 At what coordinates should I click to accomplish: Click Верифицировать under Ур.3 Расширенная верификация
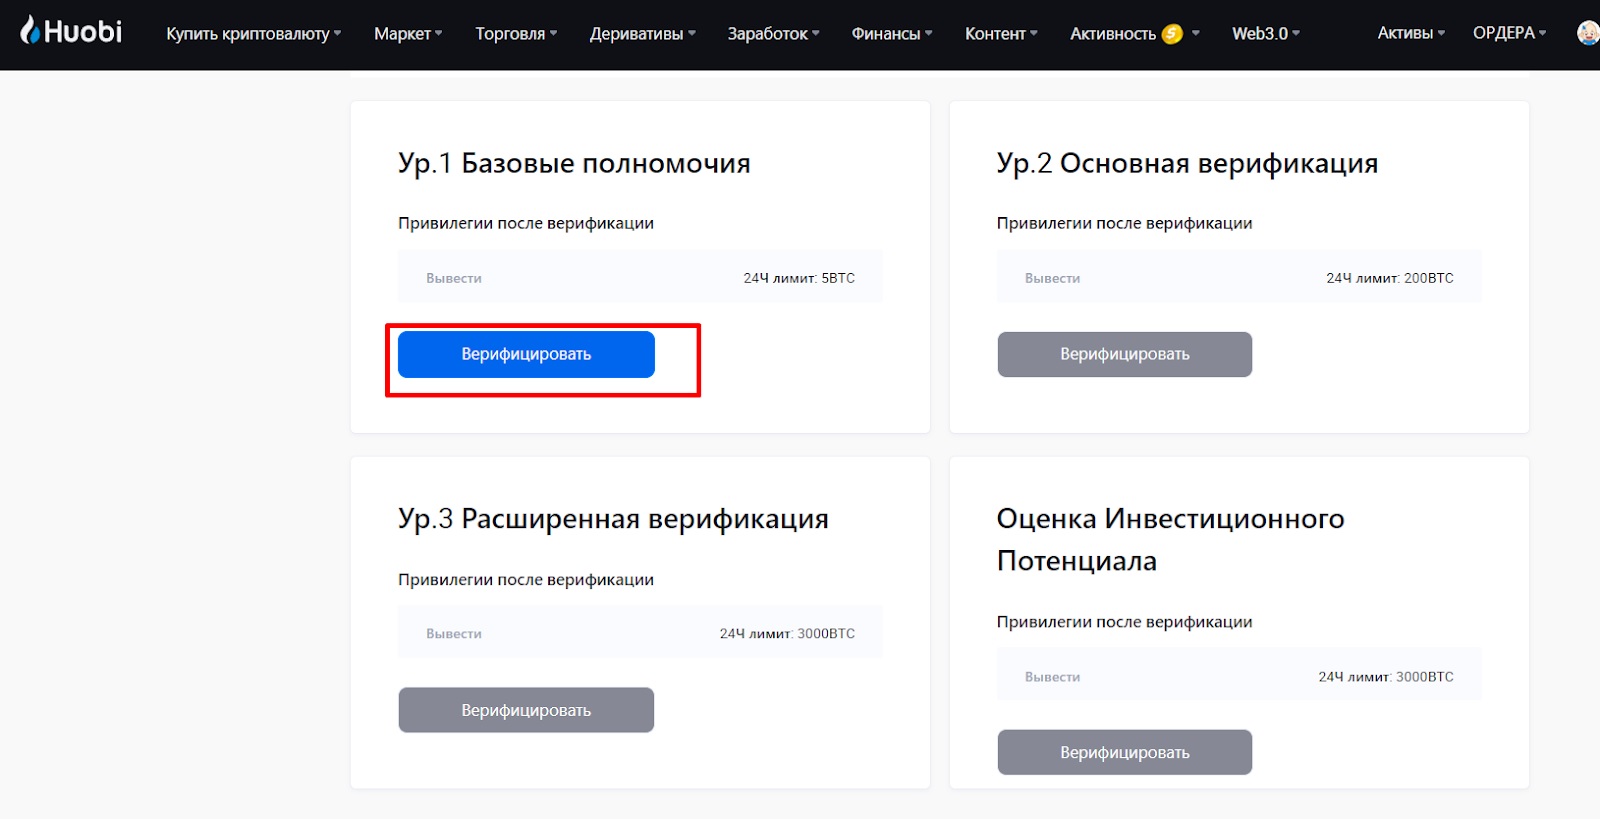[526, 710]
